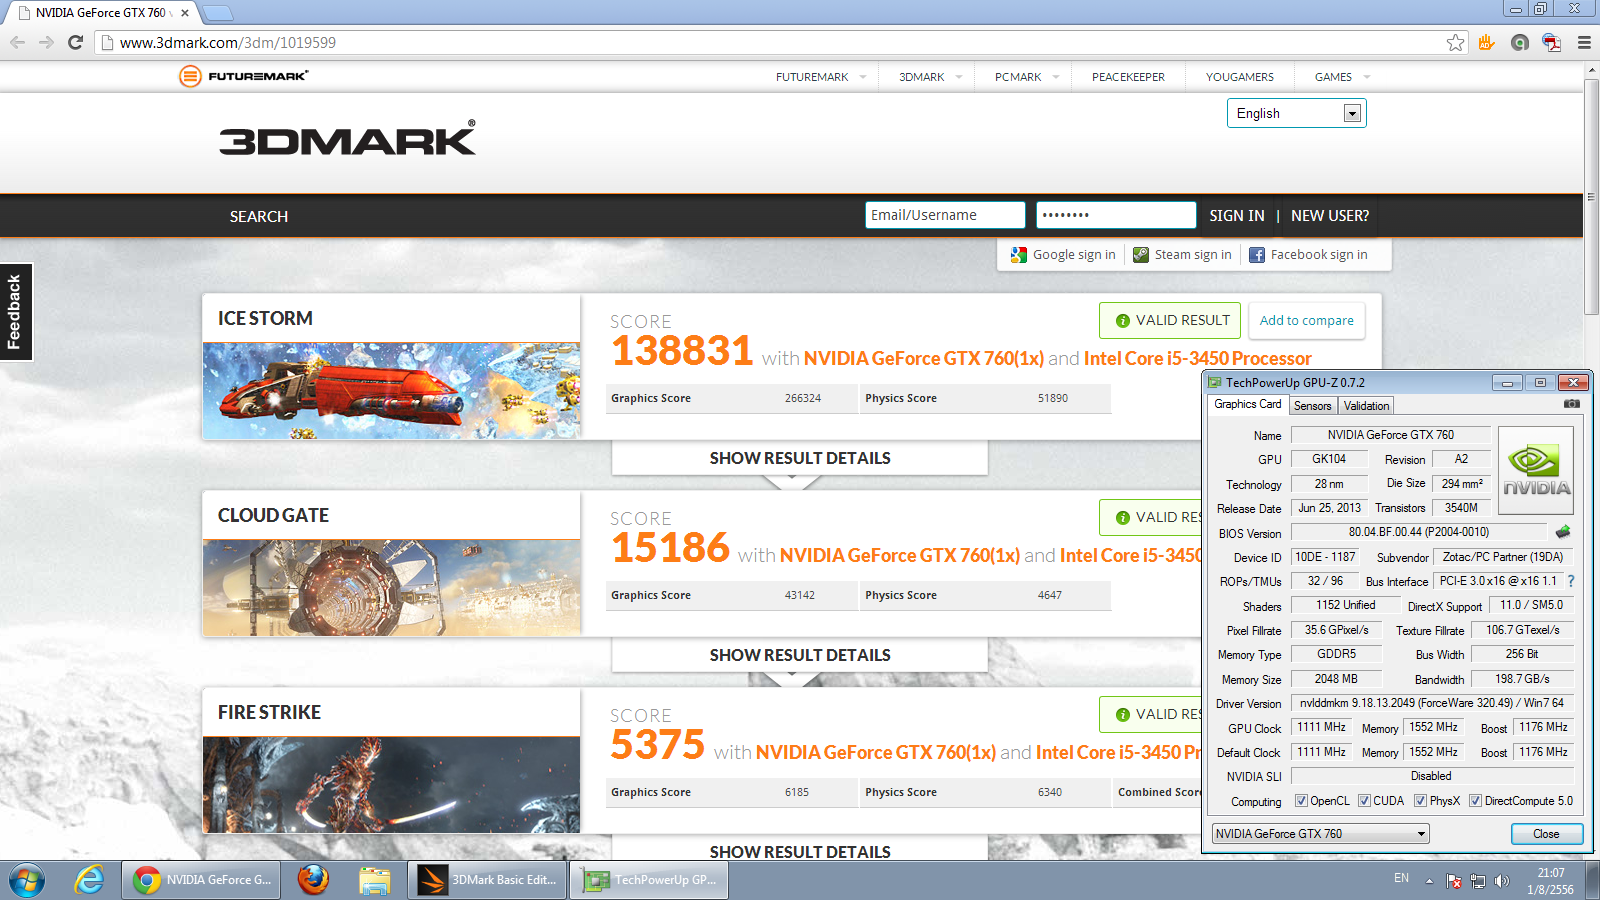Screen dimensions: 1600x900
Task: Click the Futuremark logo in the header
Action: click(244, 76)
